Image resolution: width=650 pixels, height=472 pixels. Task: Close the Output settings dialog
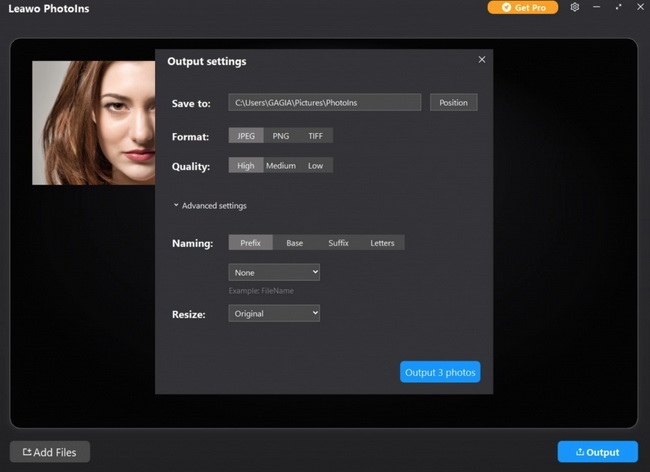[482, 60]
